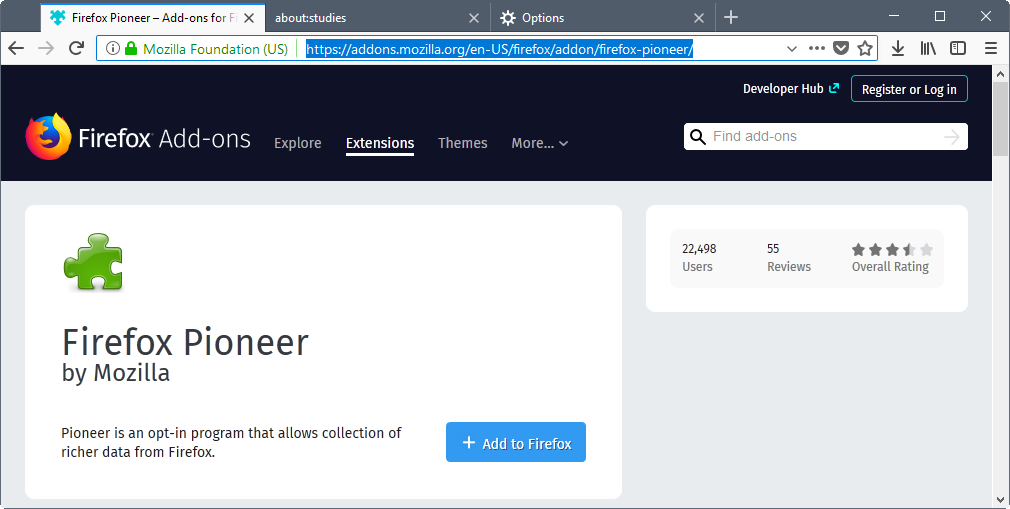The image size is (1010, 509).
Task: Open the Firefox hamburger menu
Action: pos(991,48)
